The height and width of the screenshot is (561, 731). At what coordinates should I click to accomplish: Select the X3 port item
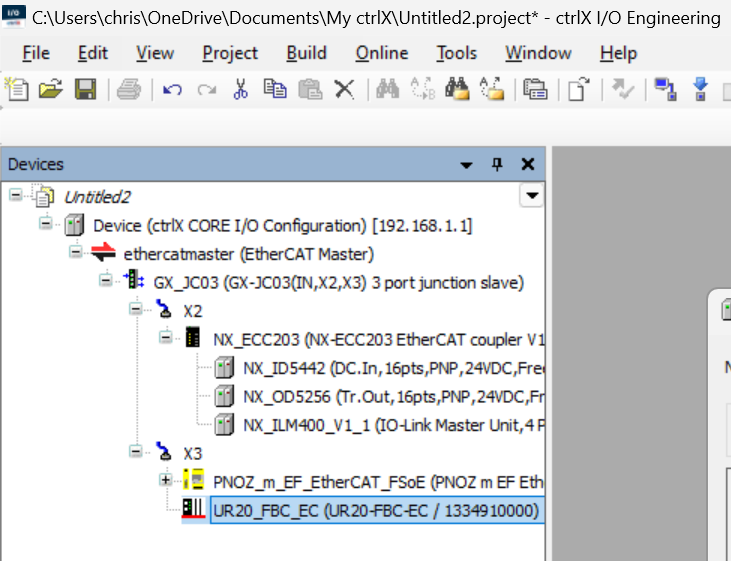pyautogui.click(x=193, y=453)
